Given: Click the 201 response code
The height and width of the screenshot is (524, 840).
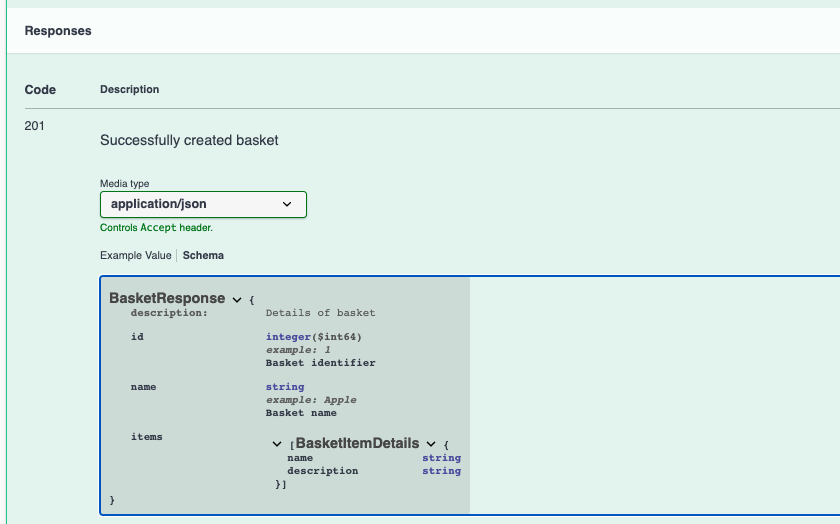Looking at the screenshot, I should 34,126.
